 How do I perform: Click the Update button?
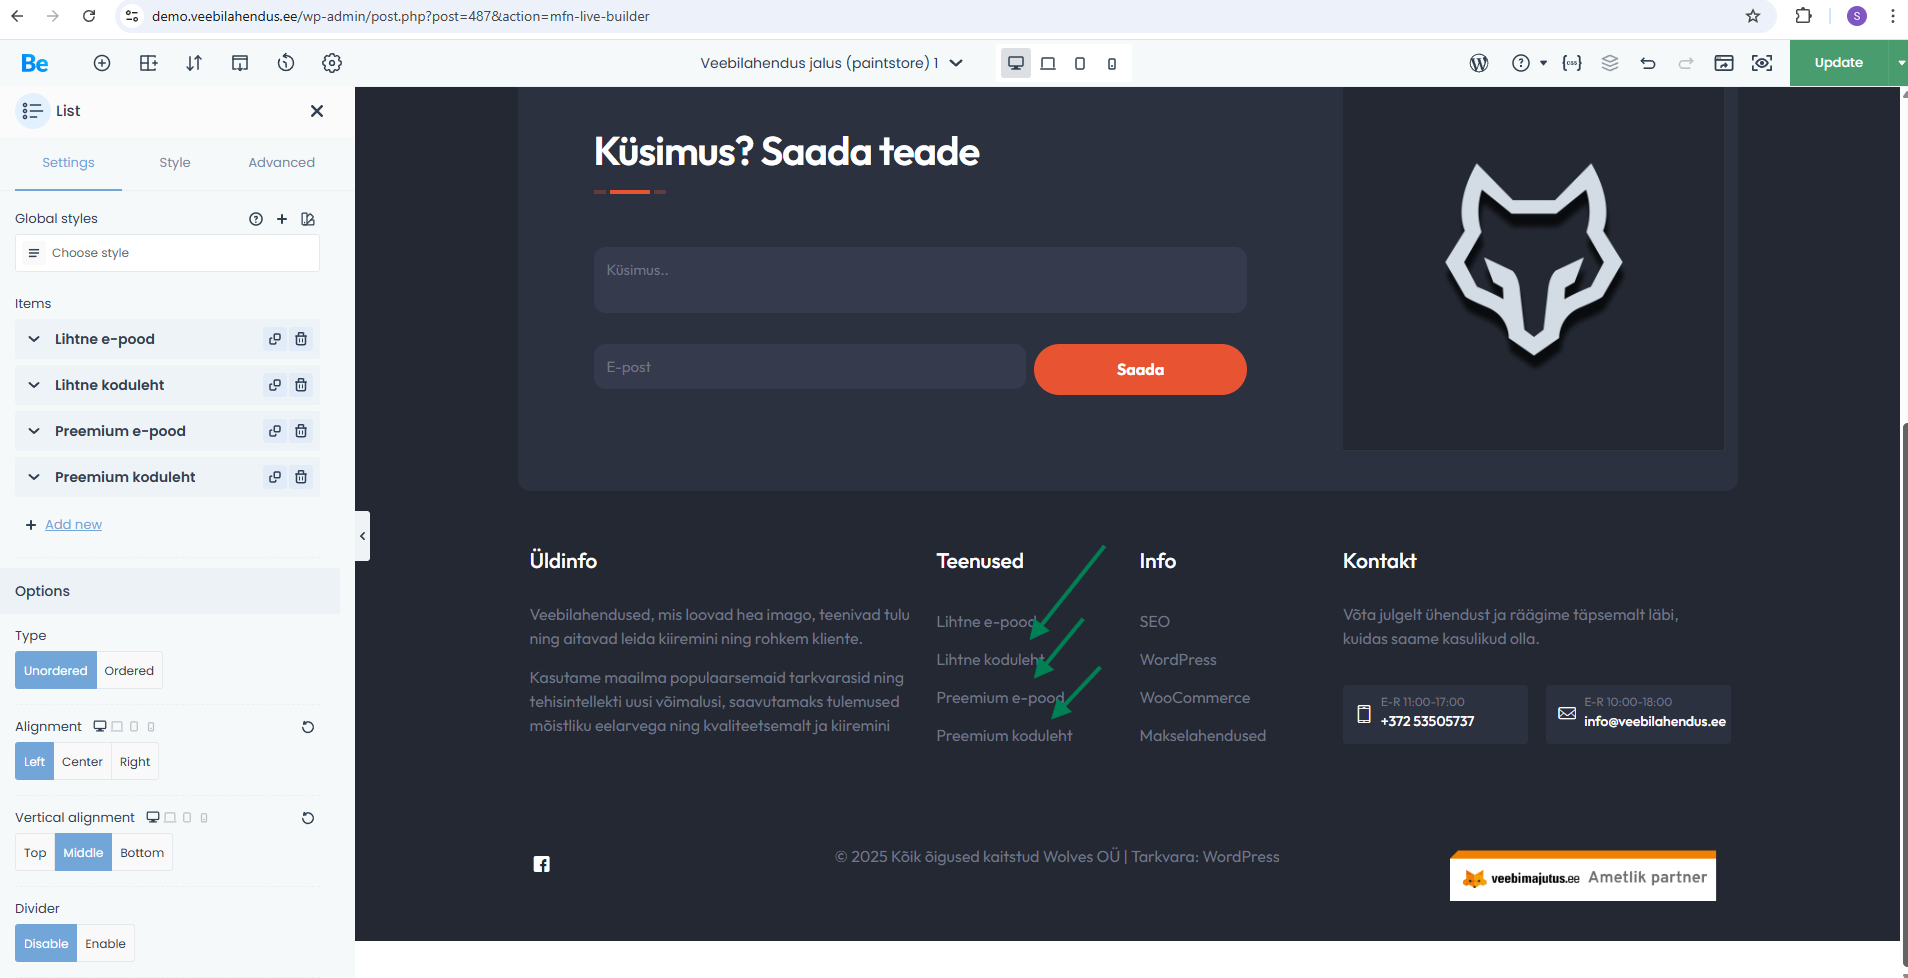coord(1838,62)
